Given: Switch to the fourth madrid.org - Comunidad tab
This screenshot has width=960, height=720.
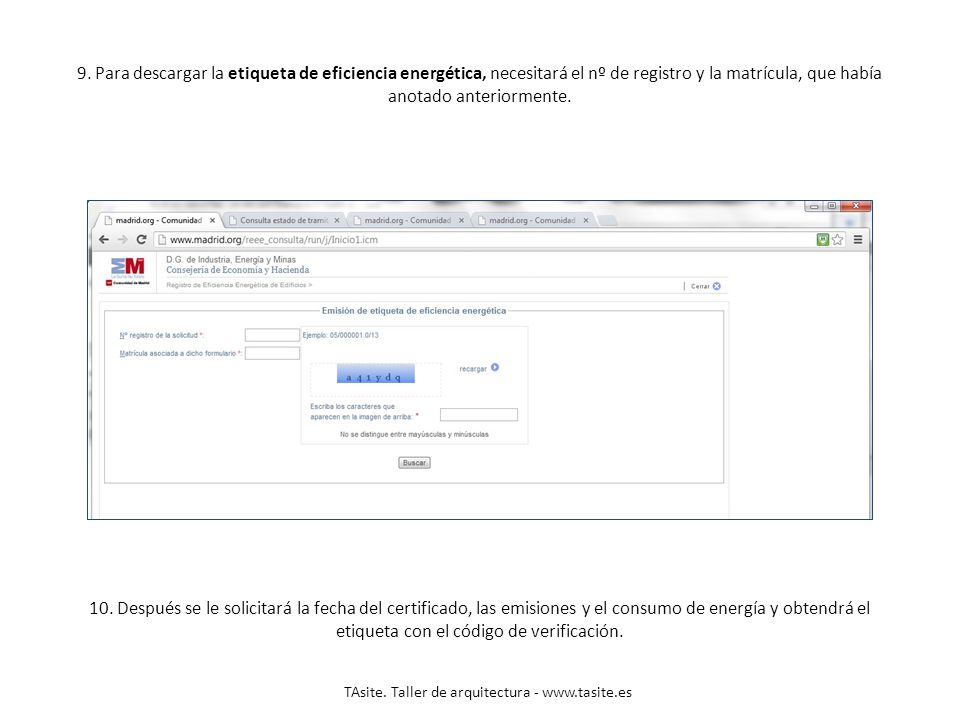Looking at the screenshot, I should pyautogui.click(x=532, y=220).
